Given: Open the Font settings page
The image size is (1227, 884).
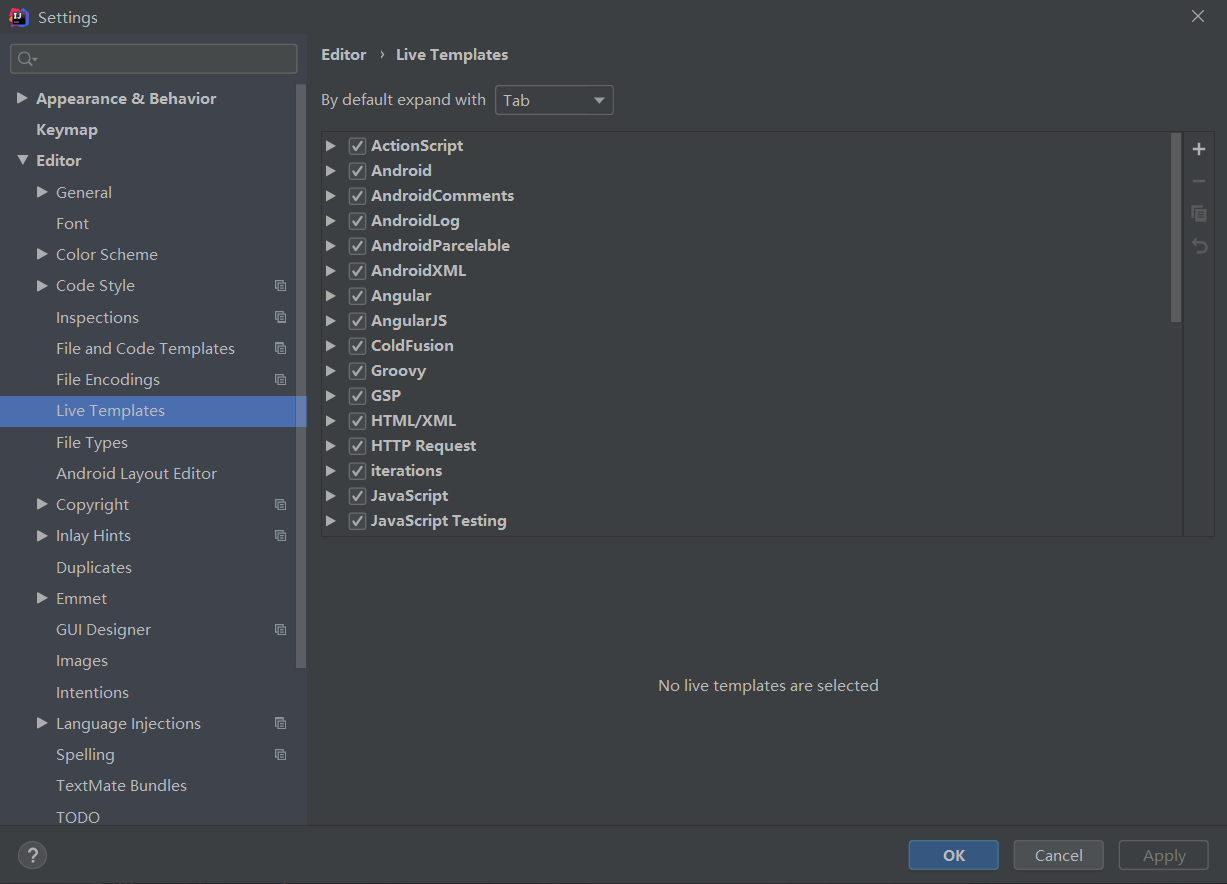Looking at the screenshot, I should pos(72,223).
